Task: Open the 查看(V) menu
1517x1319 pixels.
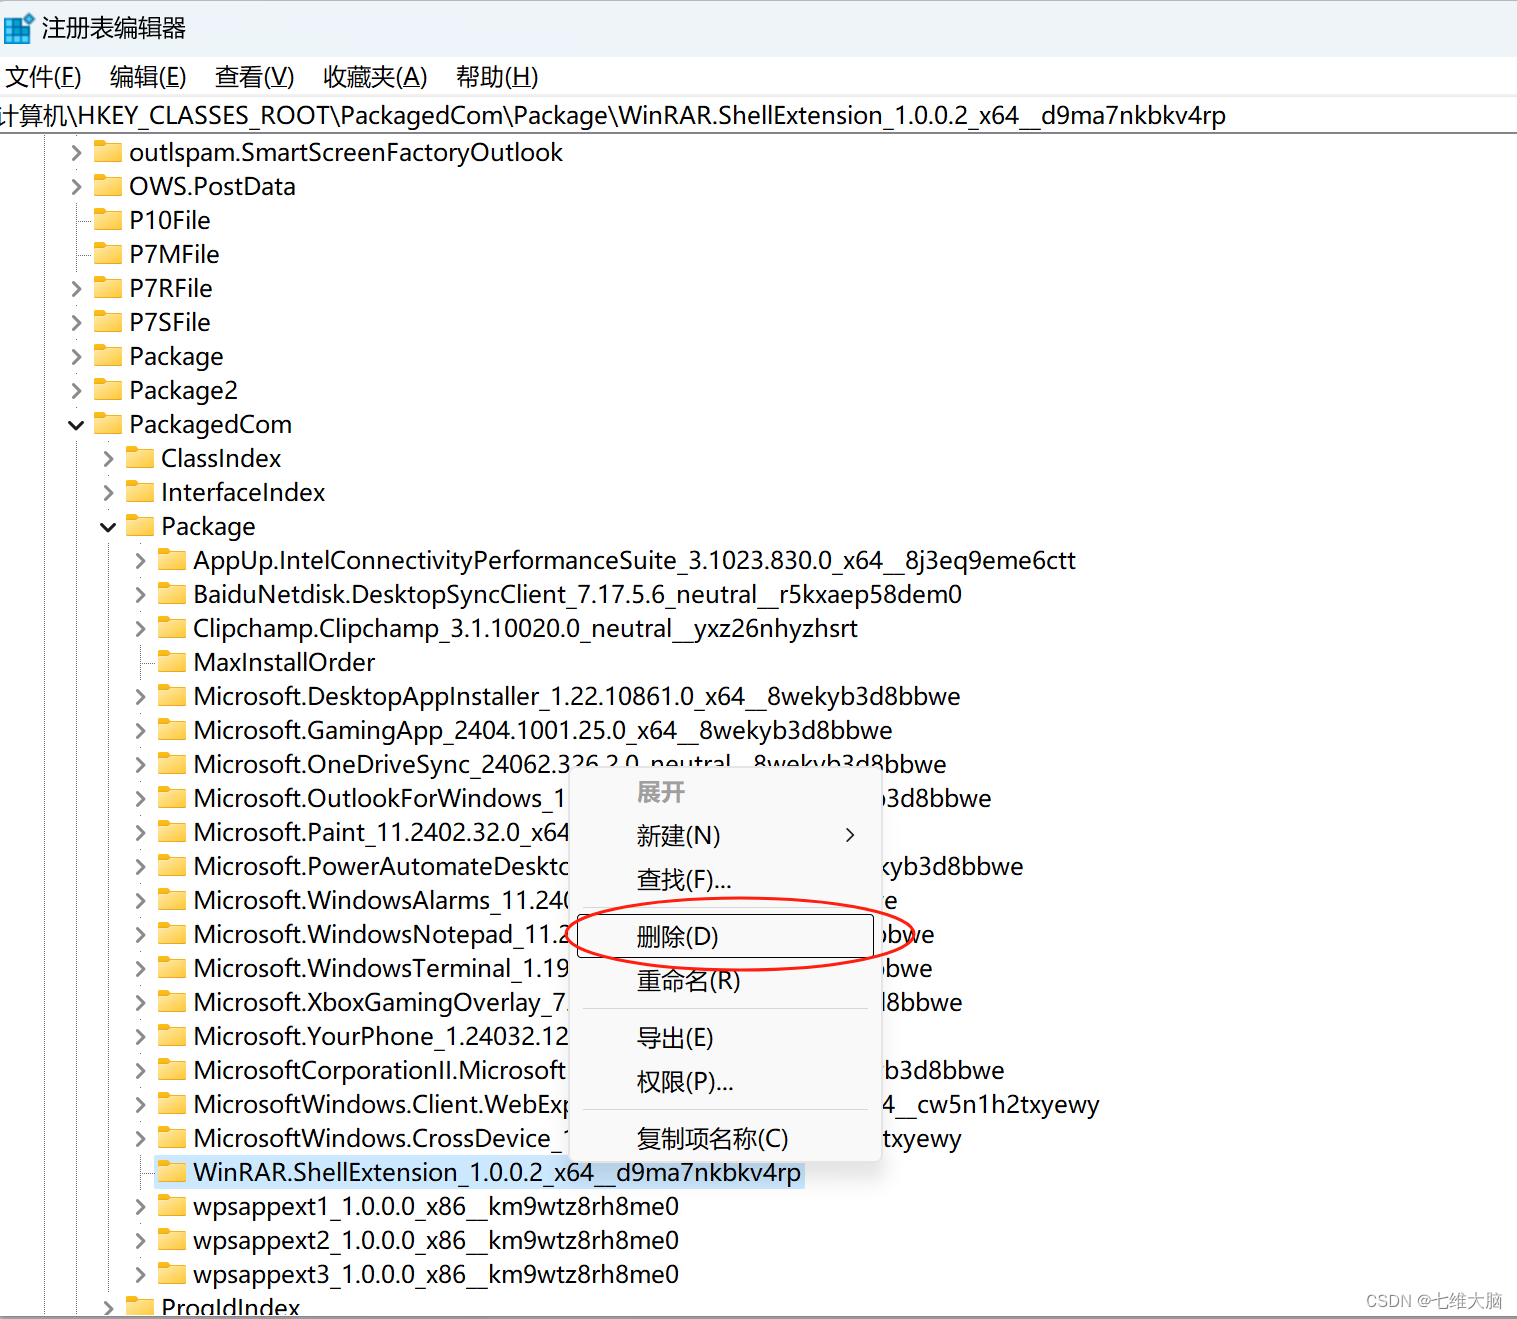Action: [254, 77]
